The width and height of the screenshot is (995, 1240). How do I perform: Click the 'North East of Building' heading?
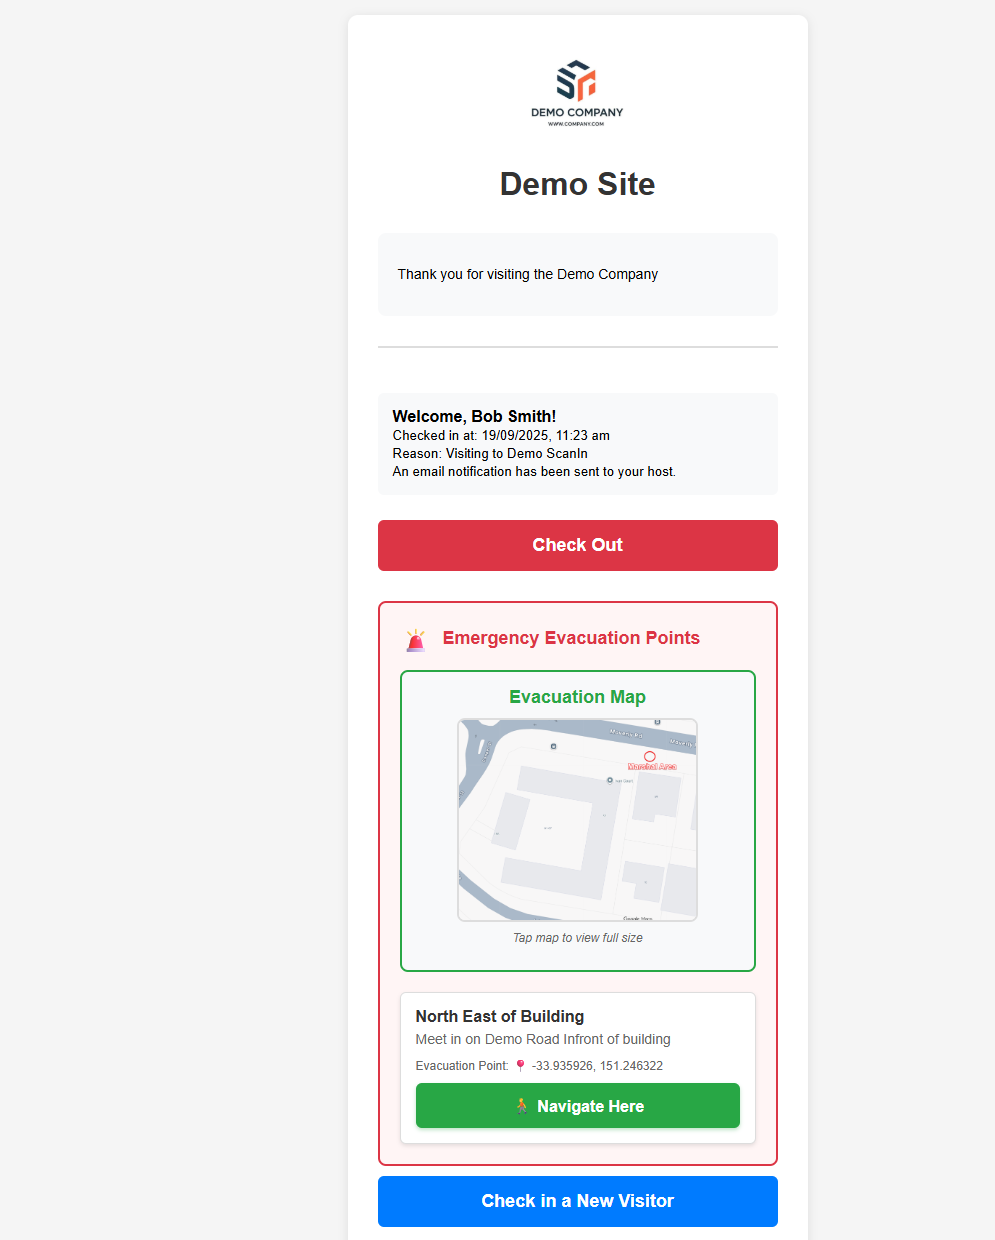point(500,1016)
